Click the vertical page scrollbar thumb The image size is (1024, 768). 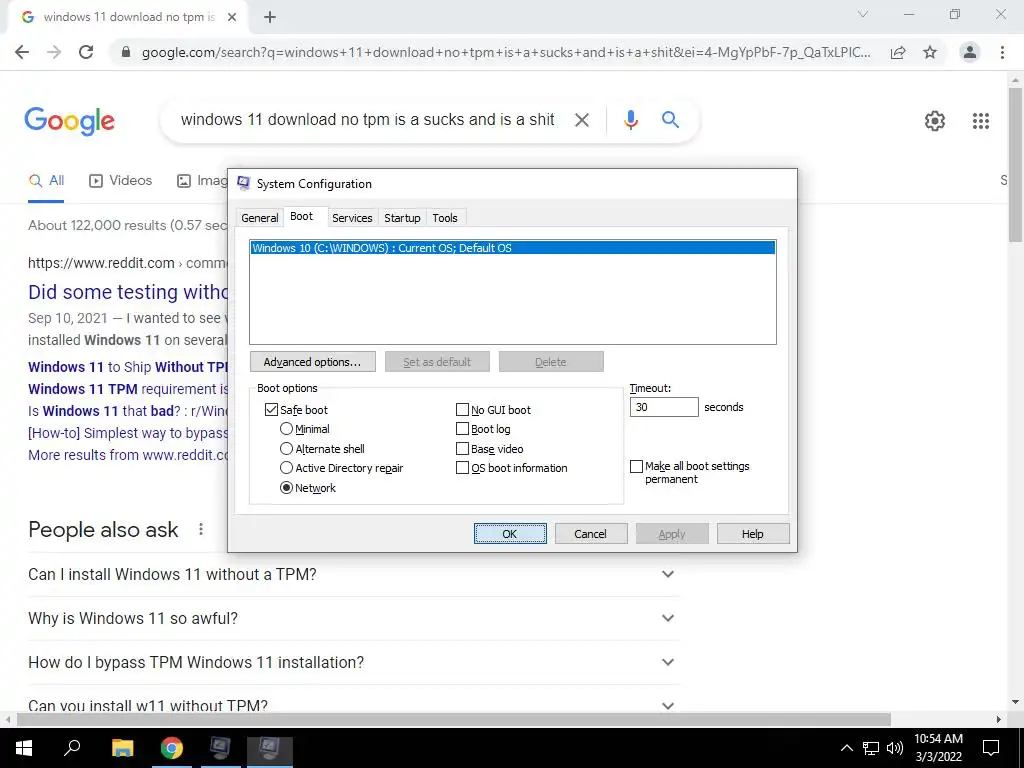pyautogui.click(x=1015, y=165)
